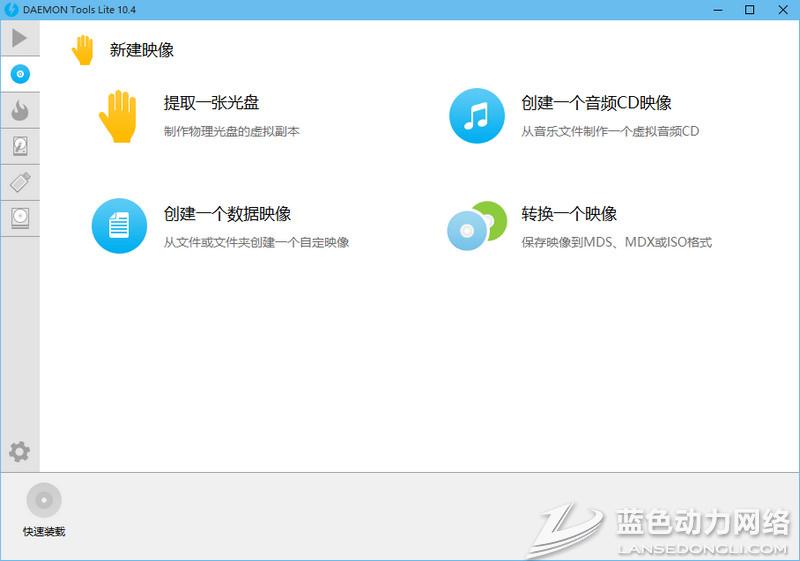Click the green-blue discs convert image icon
Image resolution: width=800 pixels, height=561 pixels.
point(476,226)
